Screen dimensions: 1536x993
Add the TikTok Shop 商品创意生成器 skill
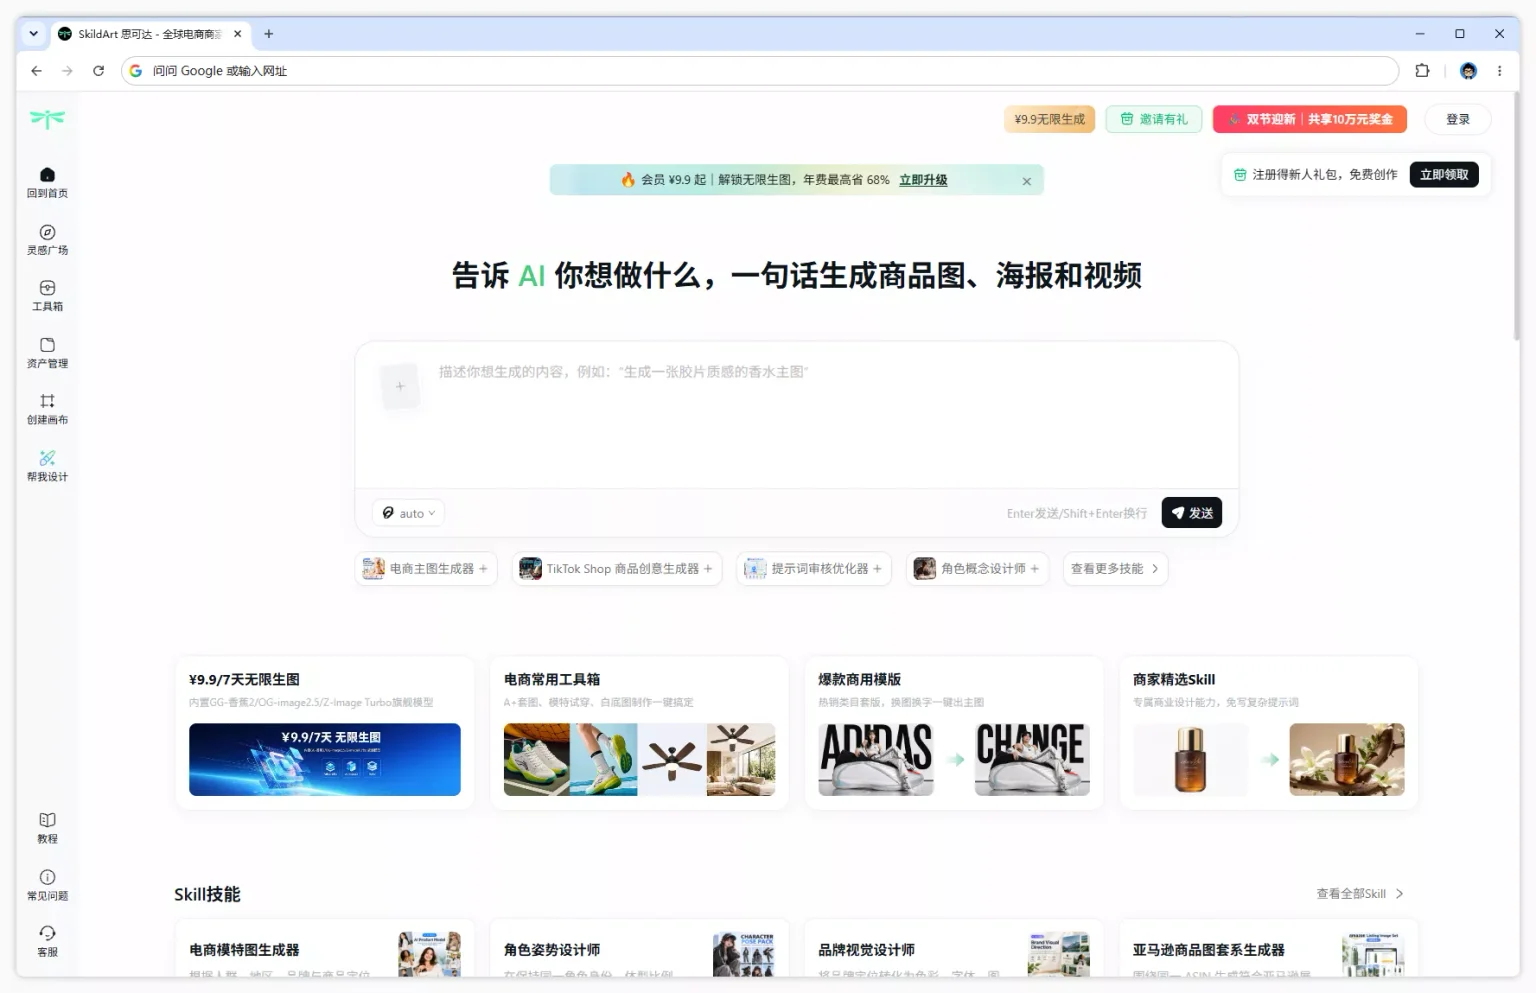pyautogui.click(x=617, y=569)
